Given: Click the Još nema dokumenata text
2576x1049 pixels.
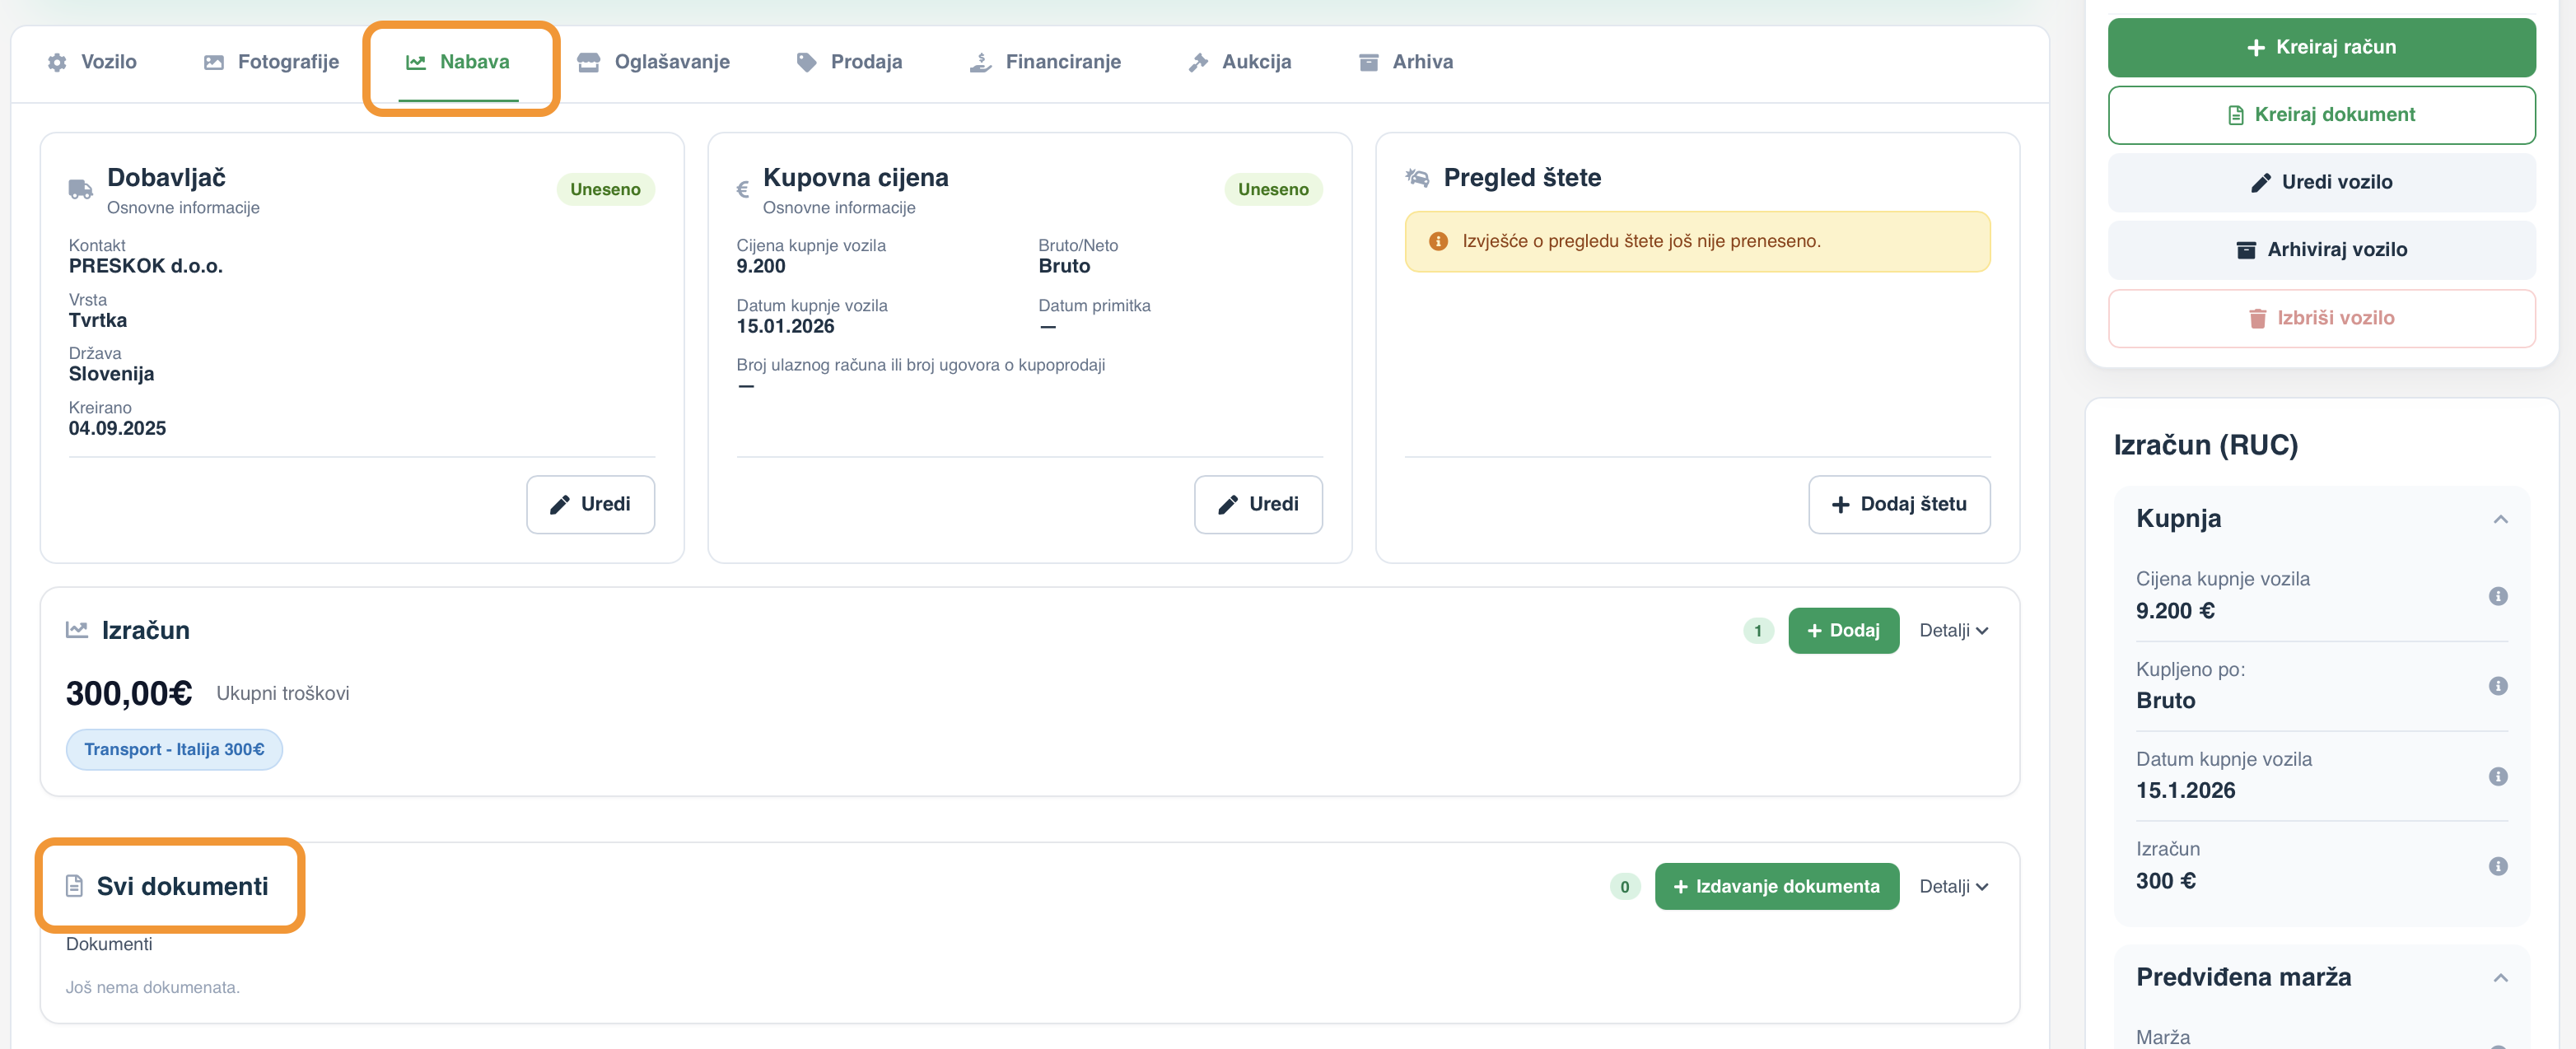Looking at the screenshot, I should tap(153, 987).
